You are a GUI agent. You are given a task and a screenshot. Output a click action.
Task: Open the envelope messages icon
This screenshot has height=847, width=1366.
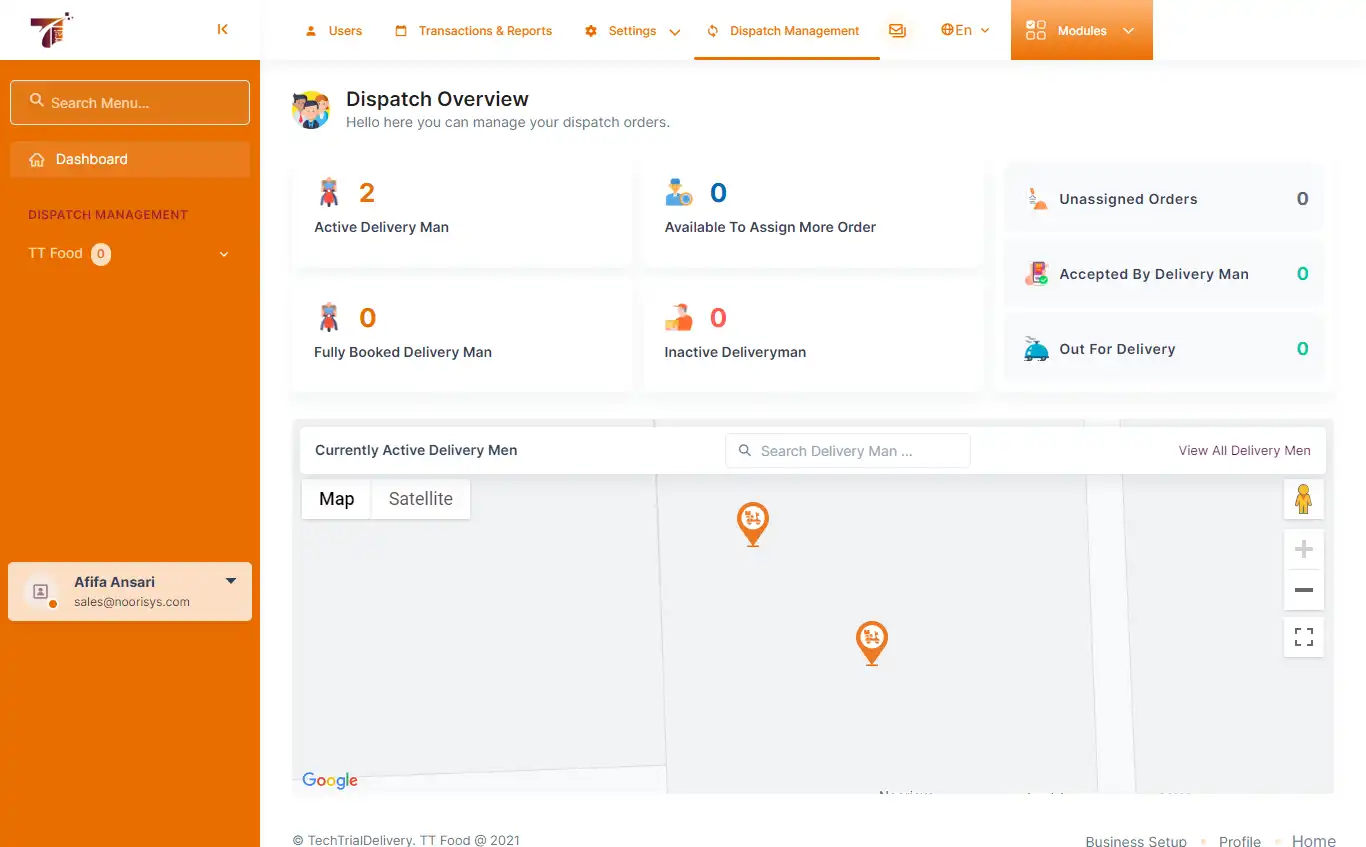pyautogui.click(x=897, y=31)
